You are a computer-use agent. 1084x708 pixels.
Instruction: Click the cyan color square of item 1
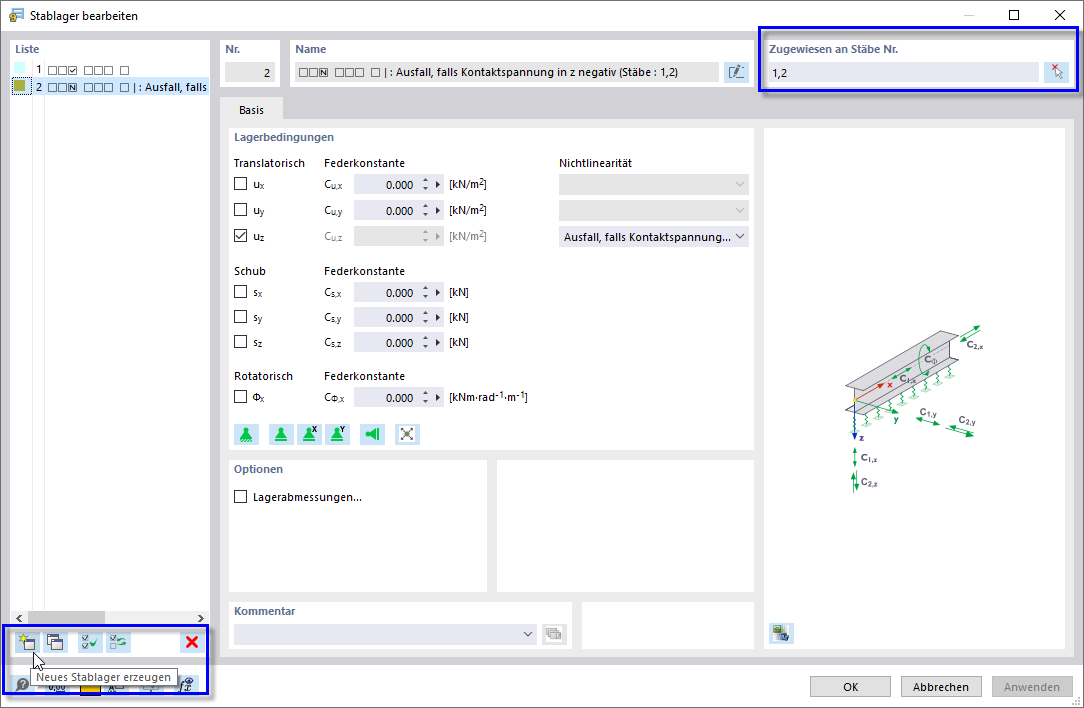(20, 68)
